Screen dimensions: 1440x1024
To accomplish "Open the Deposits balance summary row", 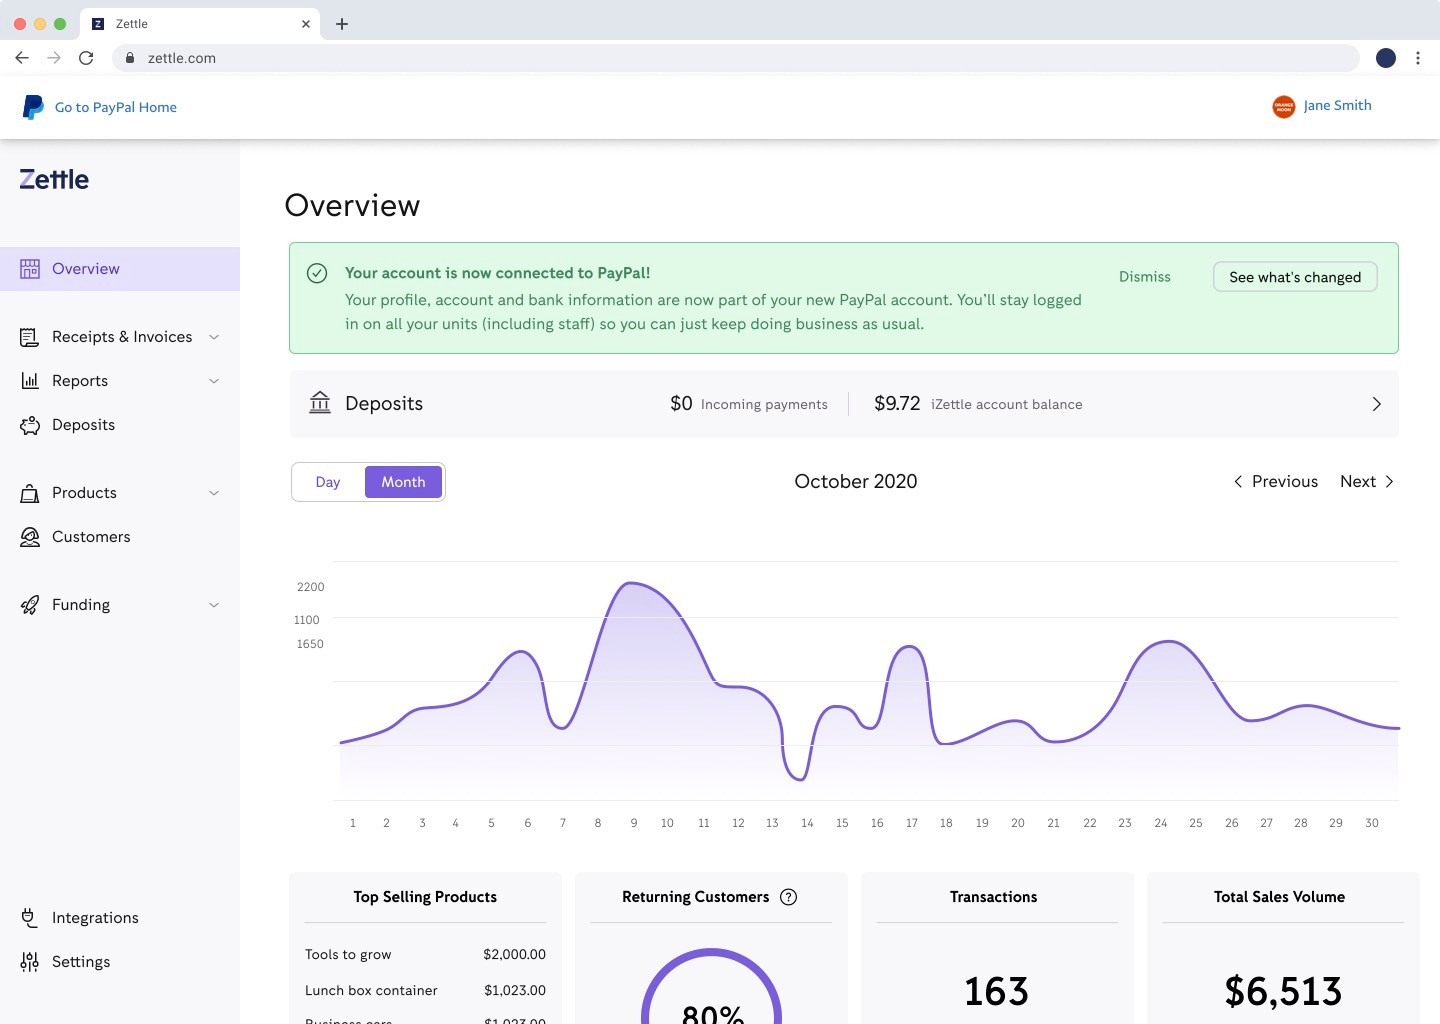I will click(x=843, y=404).
